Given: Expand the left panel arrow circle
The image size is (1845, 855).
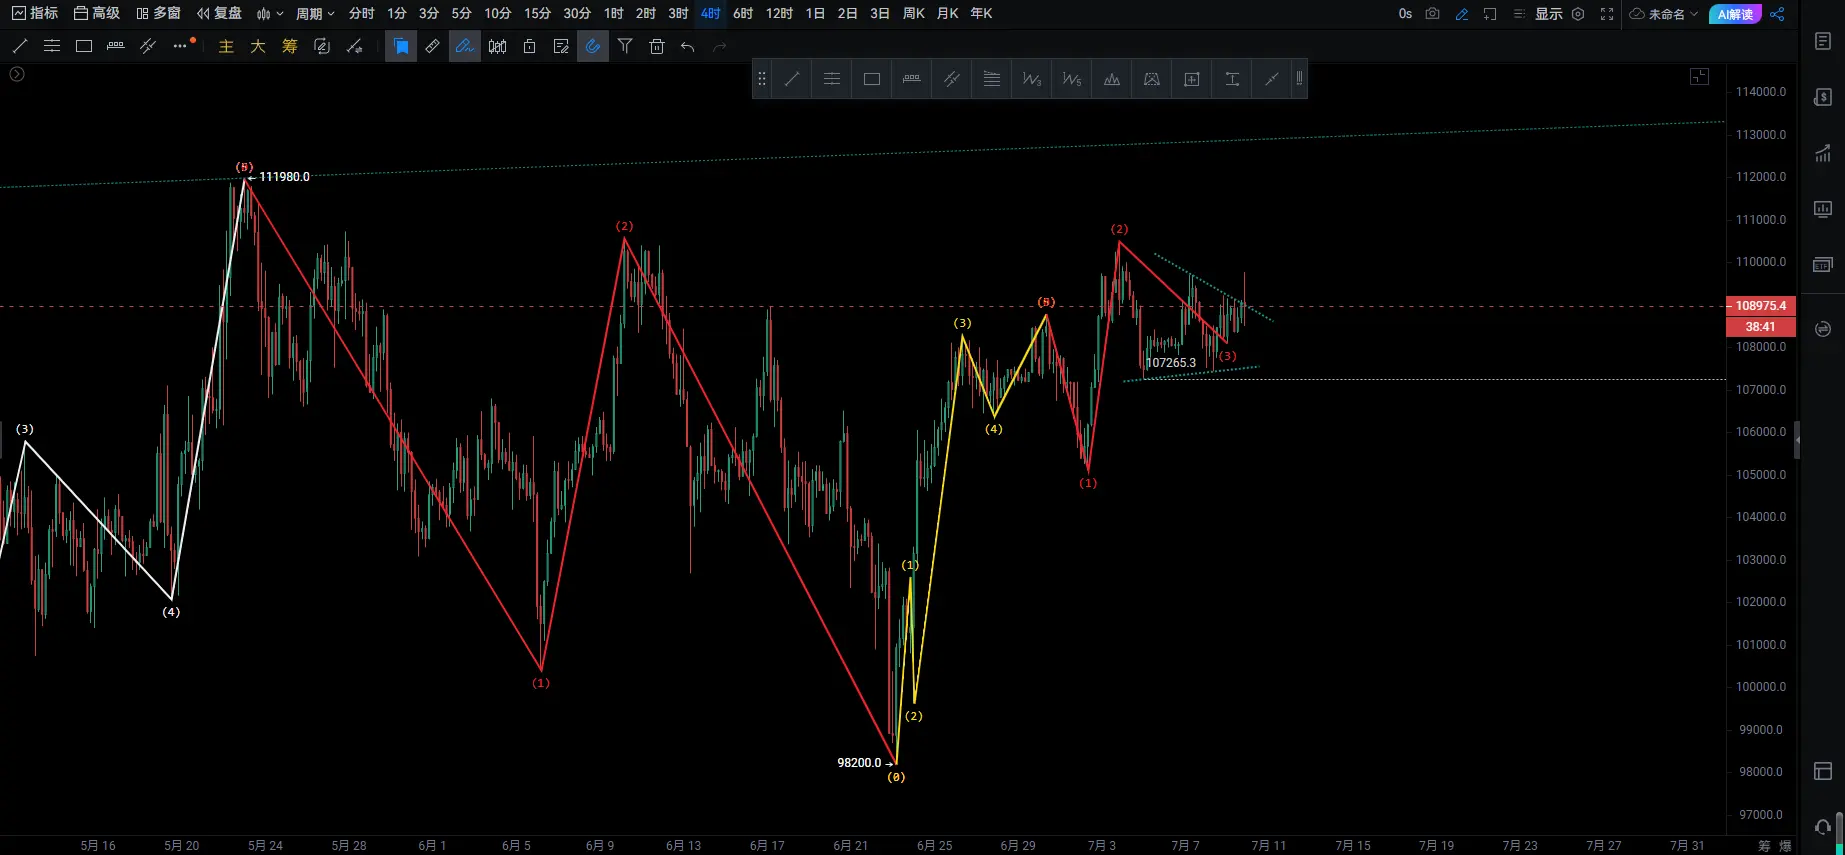Looking at the screenshot, I should (x=17, y=74).
